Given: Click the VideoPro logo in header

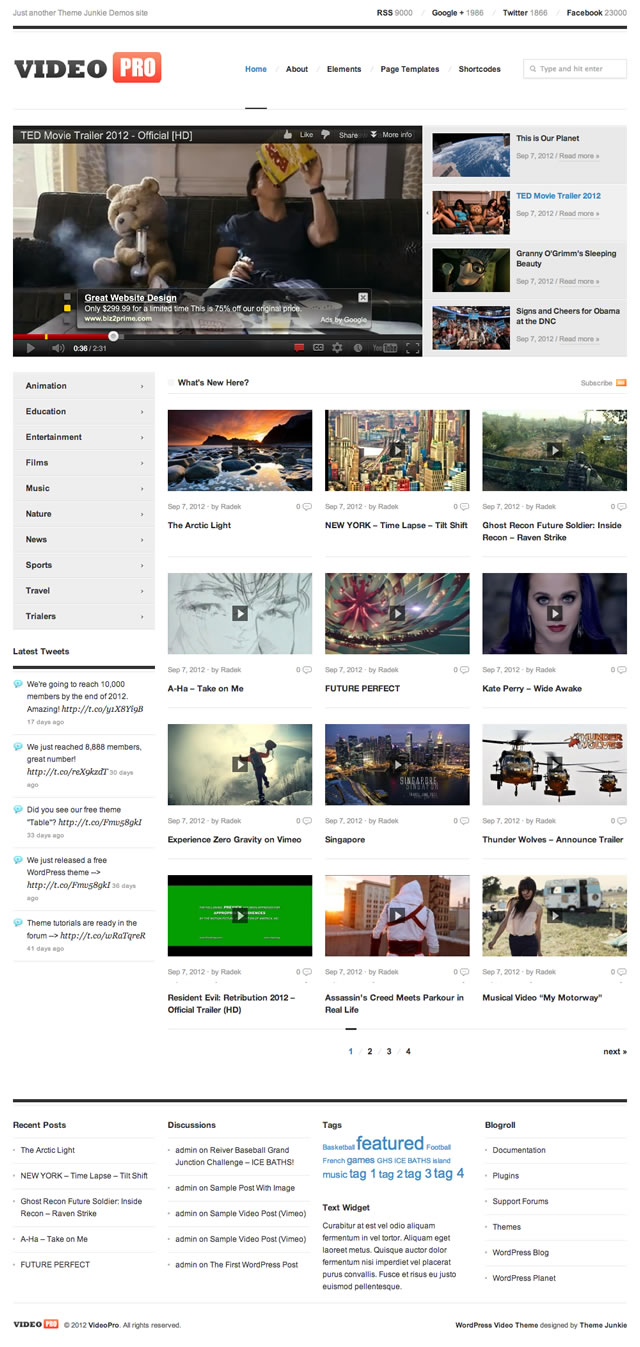Looking at the screenshot, I should tap(87, 68).
